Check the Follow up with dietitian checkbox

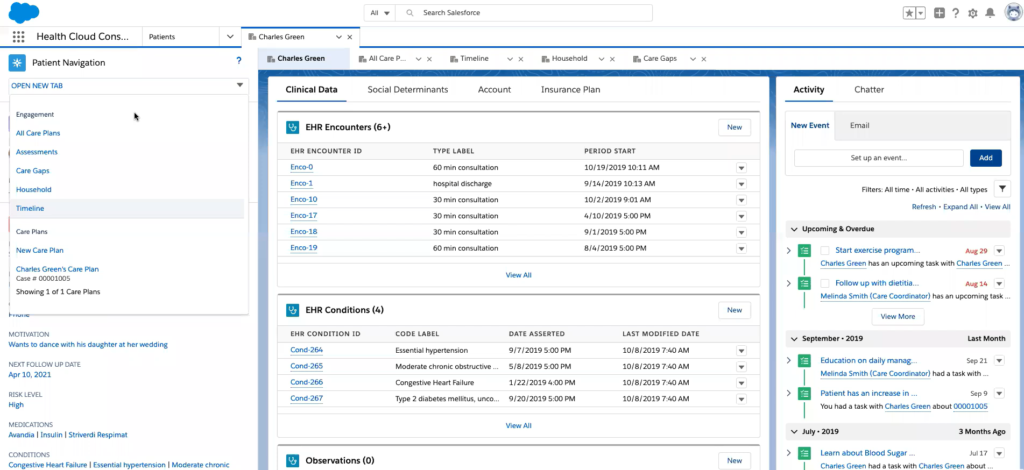click(x=825, y=283)
